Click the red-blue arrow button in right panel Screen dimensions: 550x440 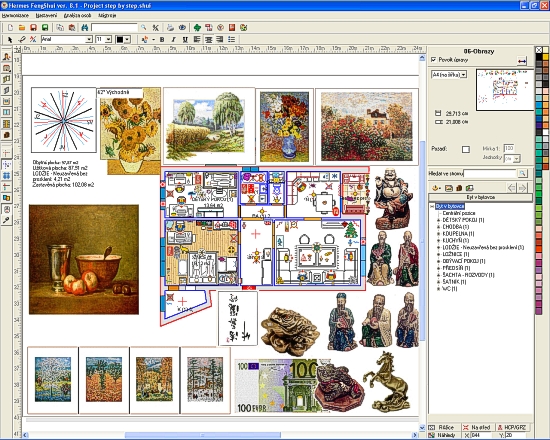pos(522,61)
